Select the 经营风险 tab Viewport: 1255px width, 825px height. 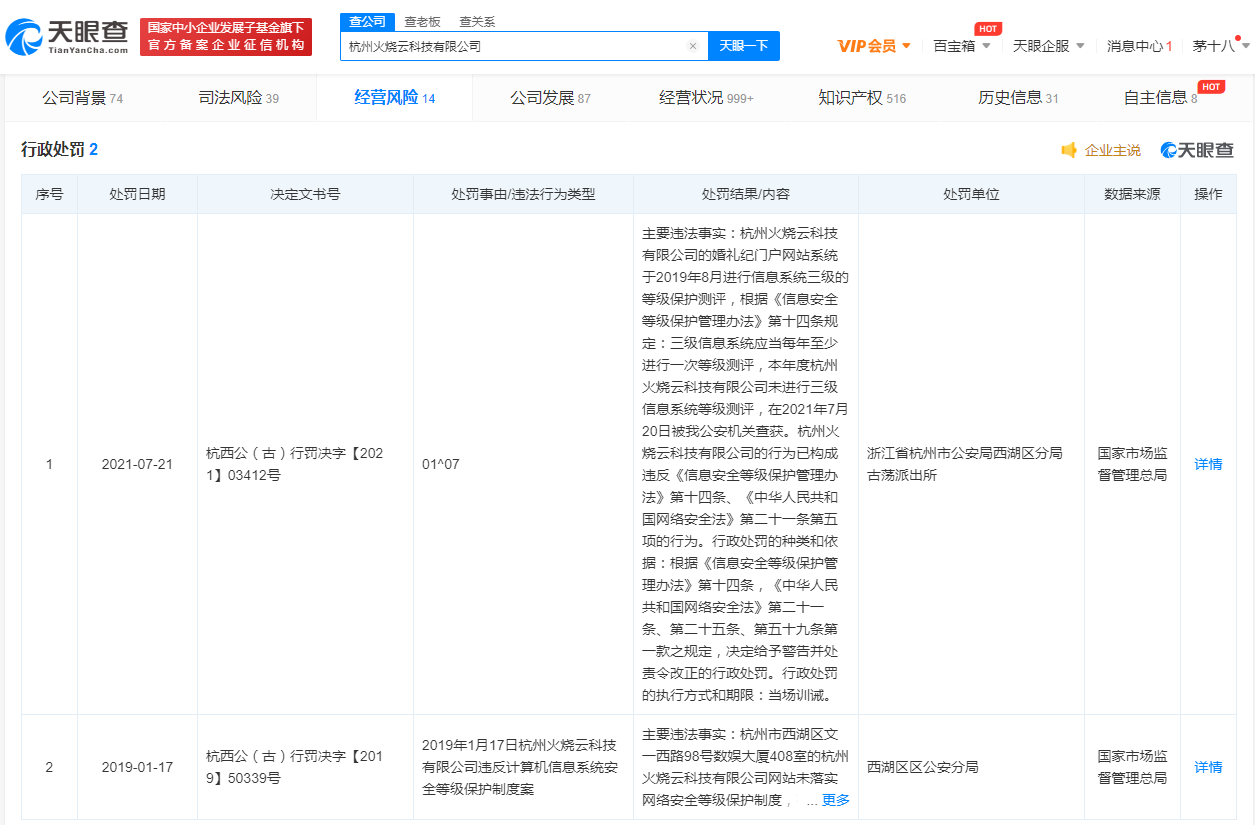tap(394, 98)
